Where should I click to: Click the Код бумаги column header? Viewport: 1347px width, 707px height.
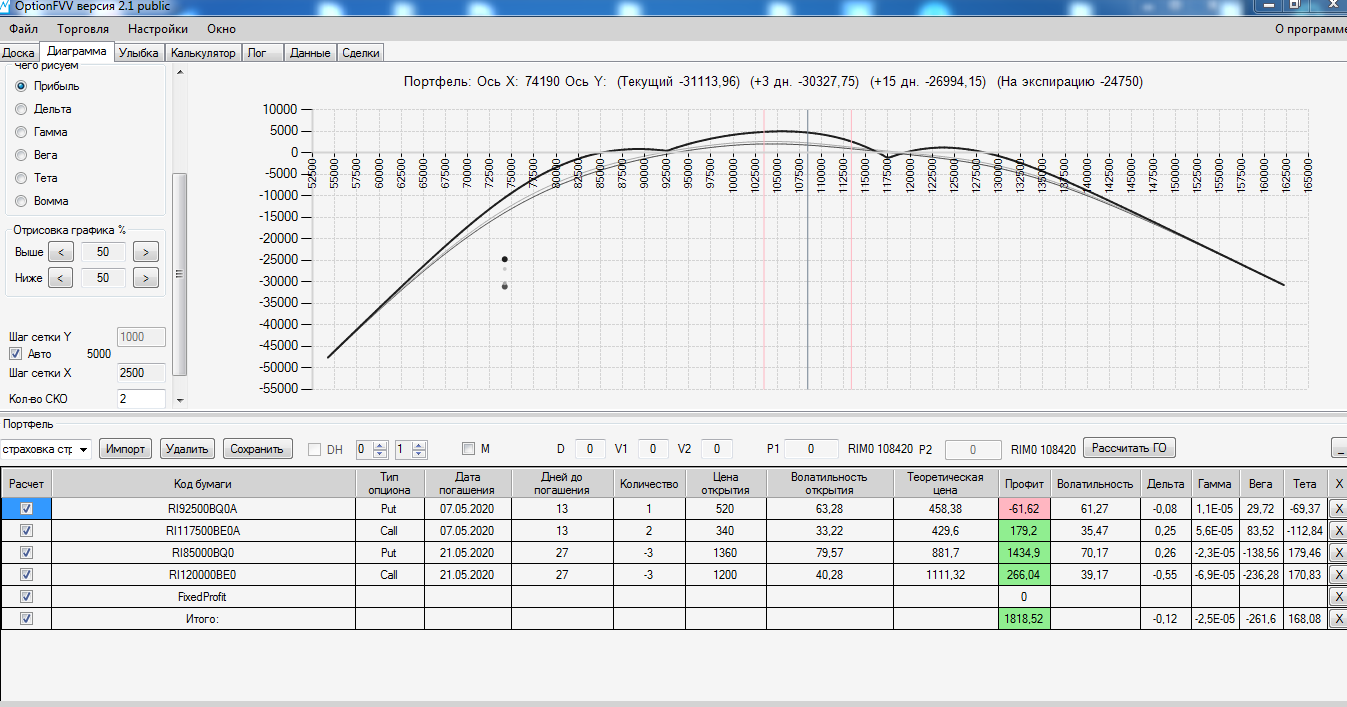[x=204, y=483]
